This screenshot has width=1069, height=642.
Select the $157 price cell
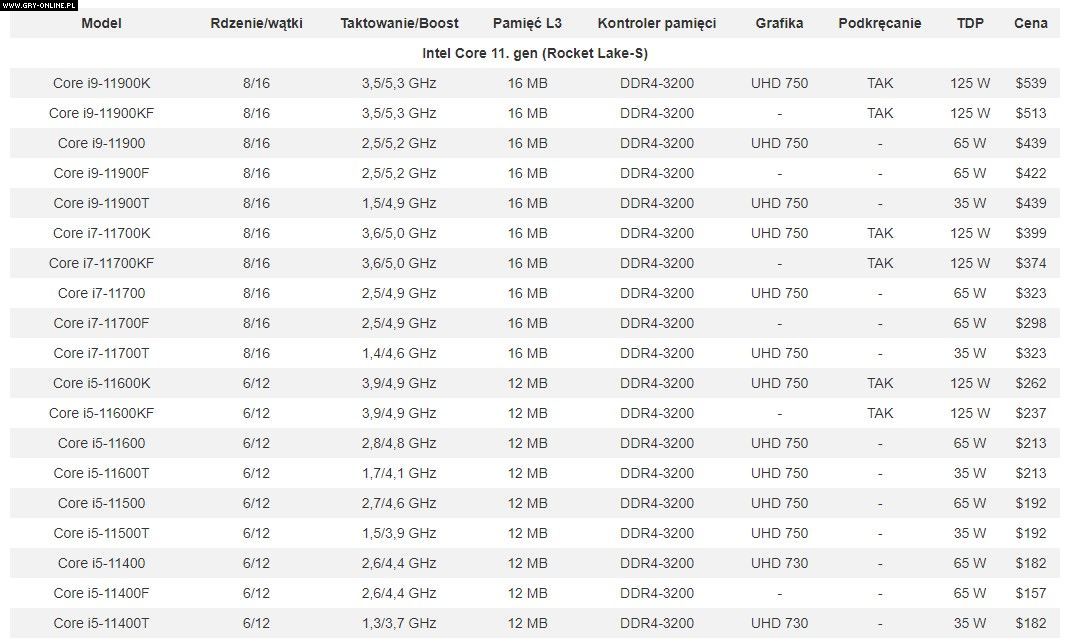pos(1030,593)
